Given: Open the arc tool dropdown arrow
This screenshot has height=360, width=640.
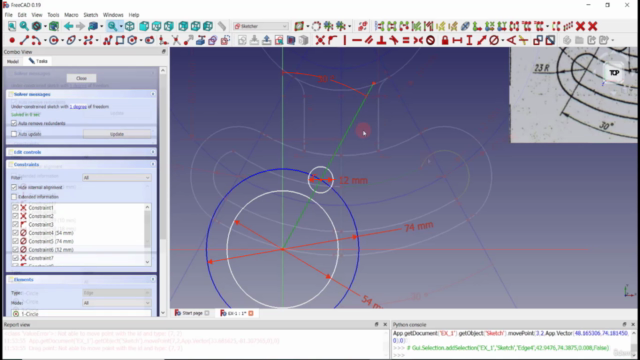Looking at the screenshot, I should pos(44,40).
